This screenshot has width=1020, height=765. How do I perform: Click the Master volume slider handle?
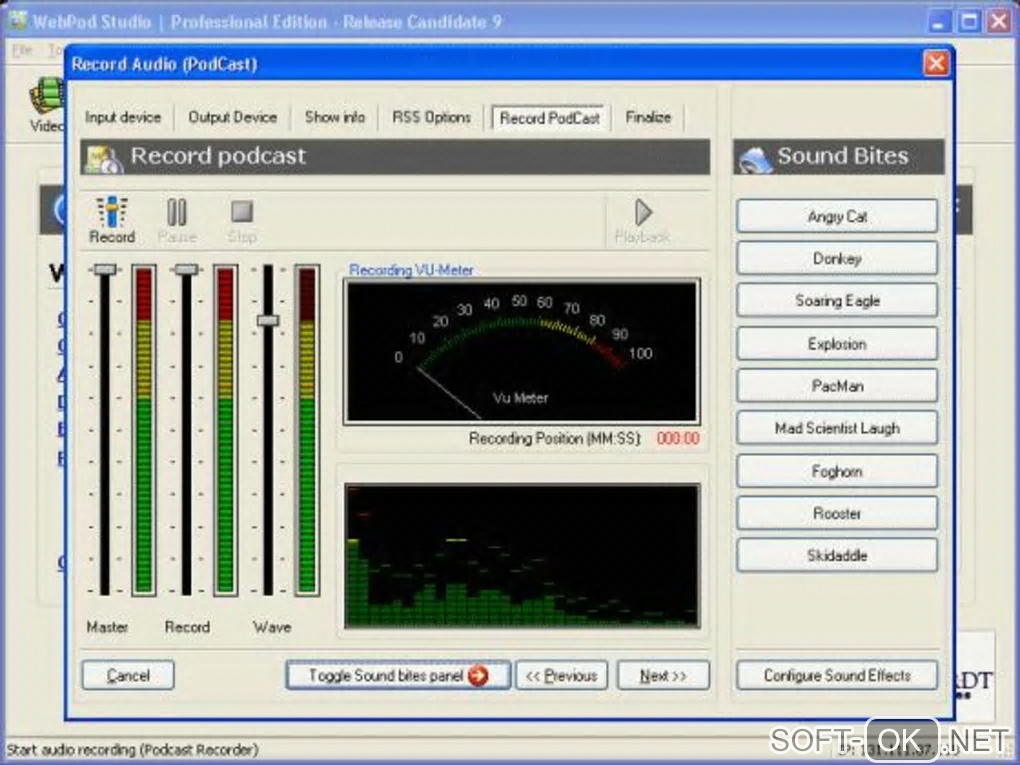104,269
